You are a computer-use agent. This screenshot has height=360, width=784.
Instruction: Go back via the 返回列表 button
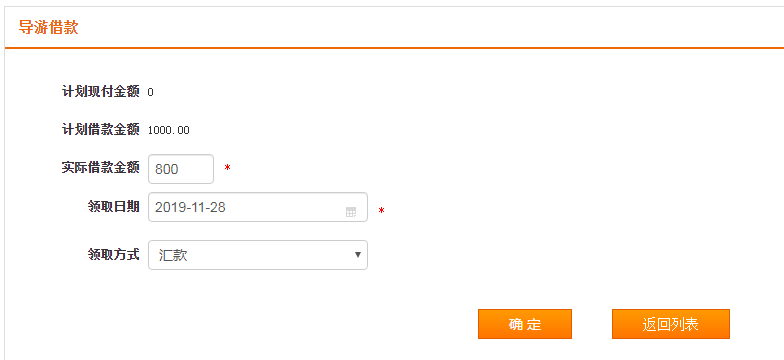(670, 324)
